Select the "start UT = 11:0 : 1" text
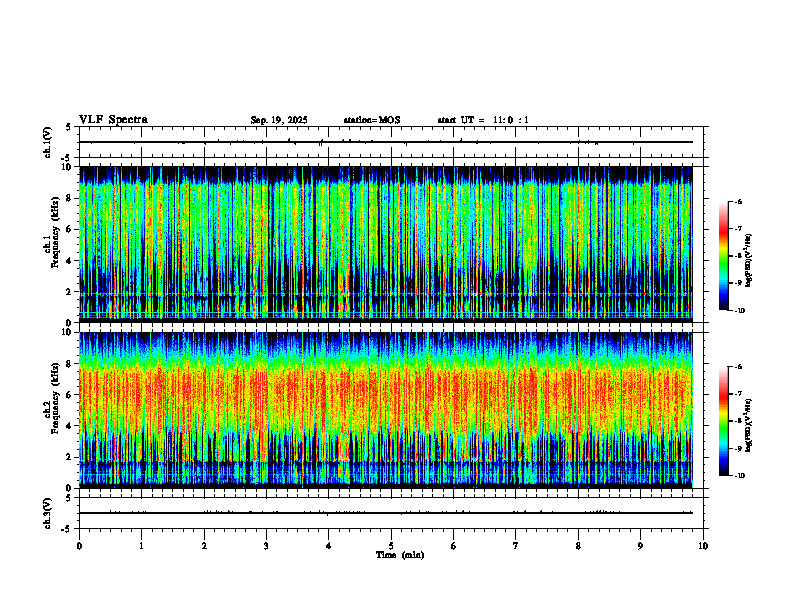Viewport: 792px width, 612px height. (483, 120)
